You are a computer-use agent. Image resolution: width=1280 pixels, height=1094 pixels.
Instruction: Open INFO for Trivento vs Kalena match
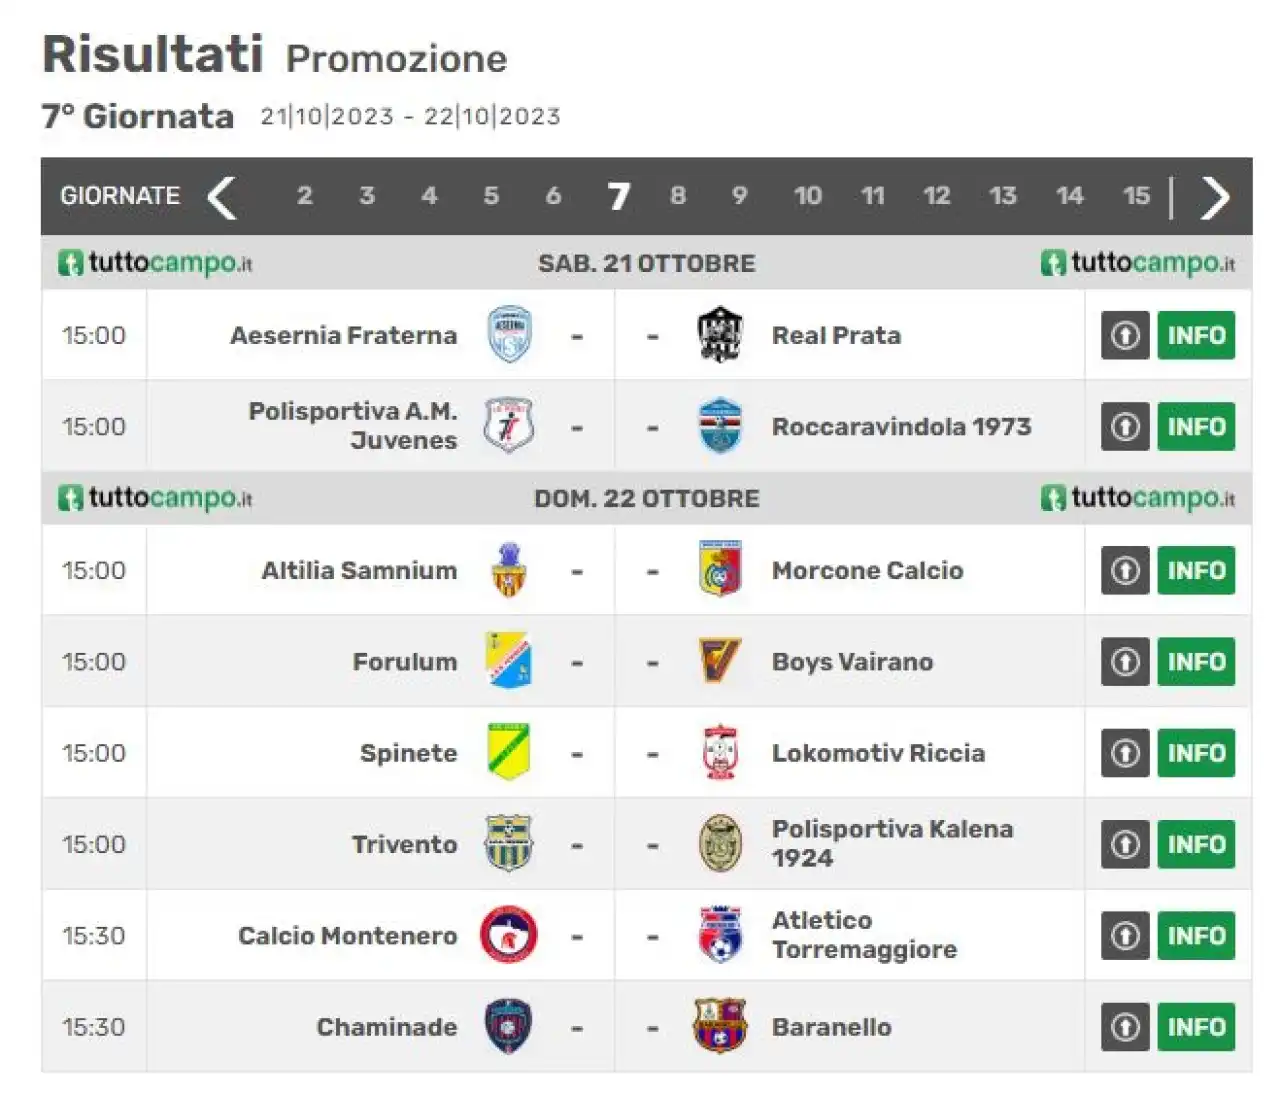[x=1196, y=844]
